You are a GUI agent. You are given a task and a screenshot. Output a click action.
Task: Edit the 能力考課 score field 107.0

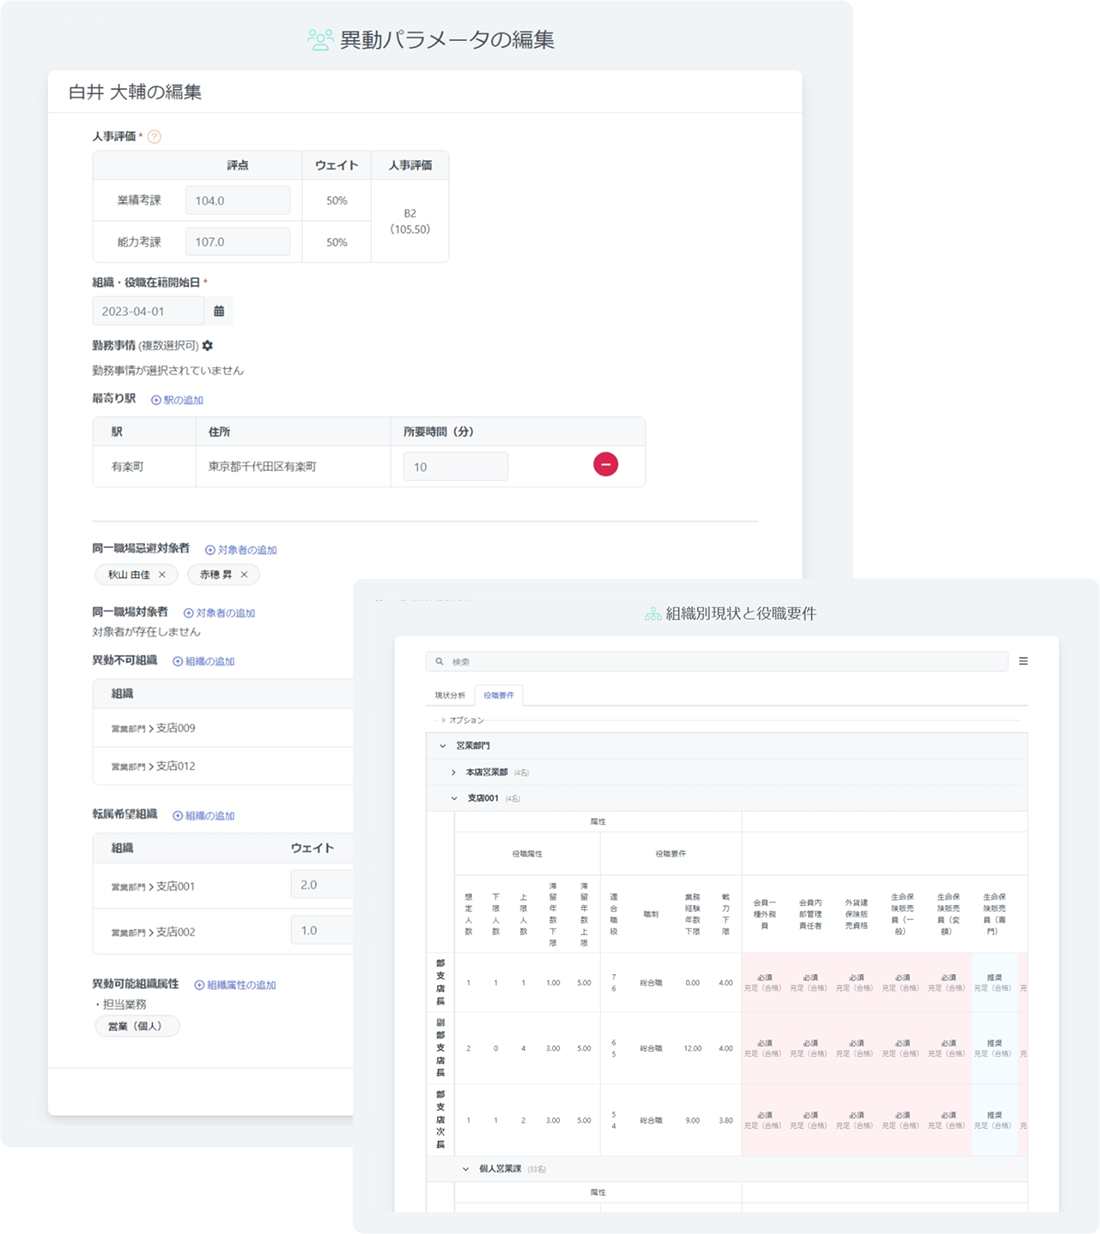tap(238, 241)
